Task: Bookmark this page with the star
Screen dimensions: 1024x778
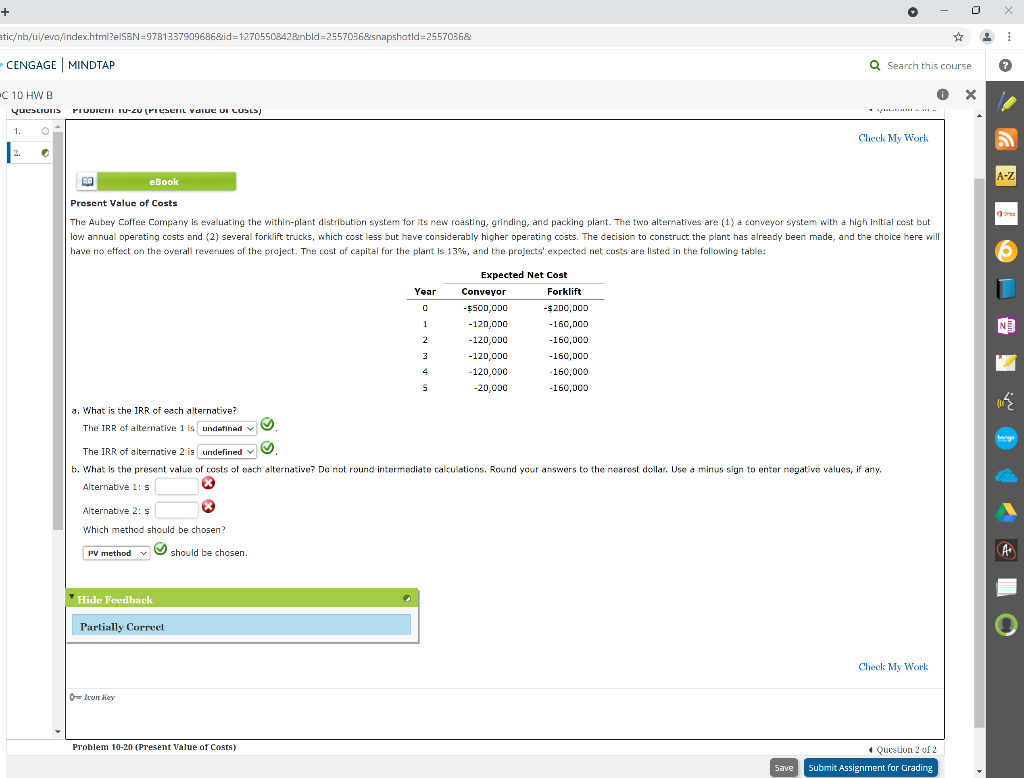Action: [x=958, y=37]
